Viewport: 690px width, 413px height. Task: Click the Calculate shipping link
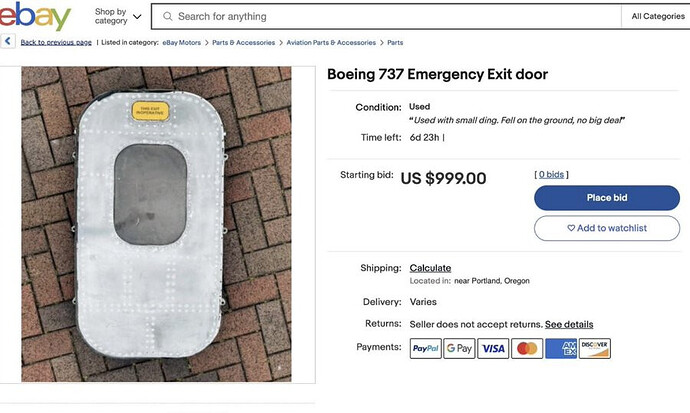coord(430,268)
